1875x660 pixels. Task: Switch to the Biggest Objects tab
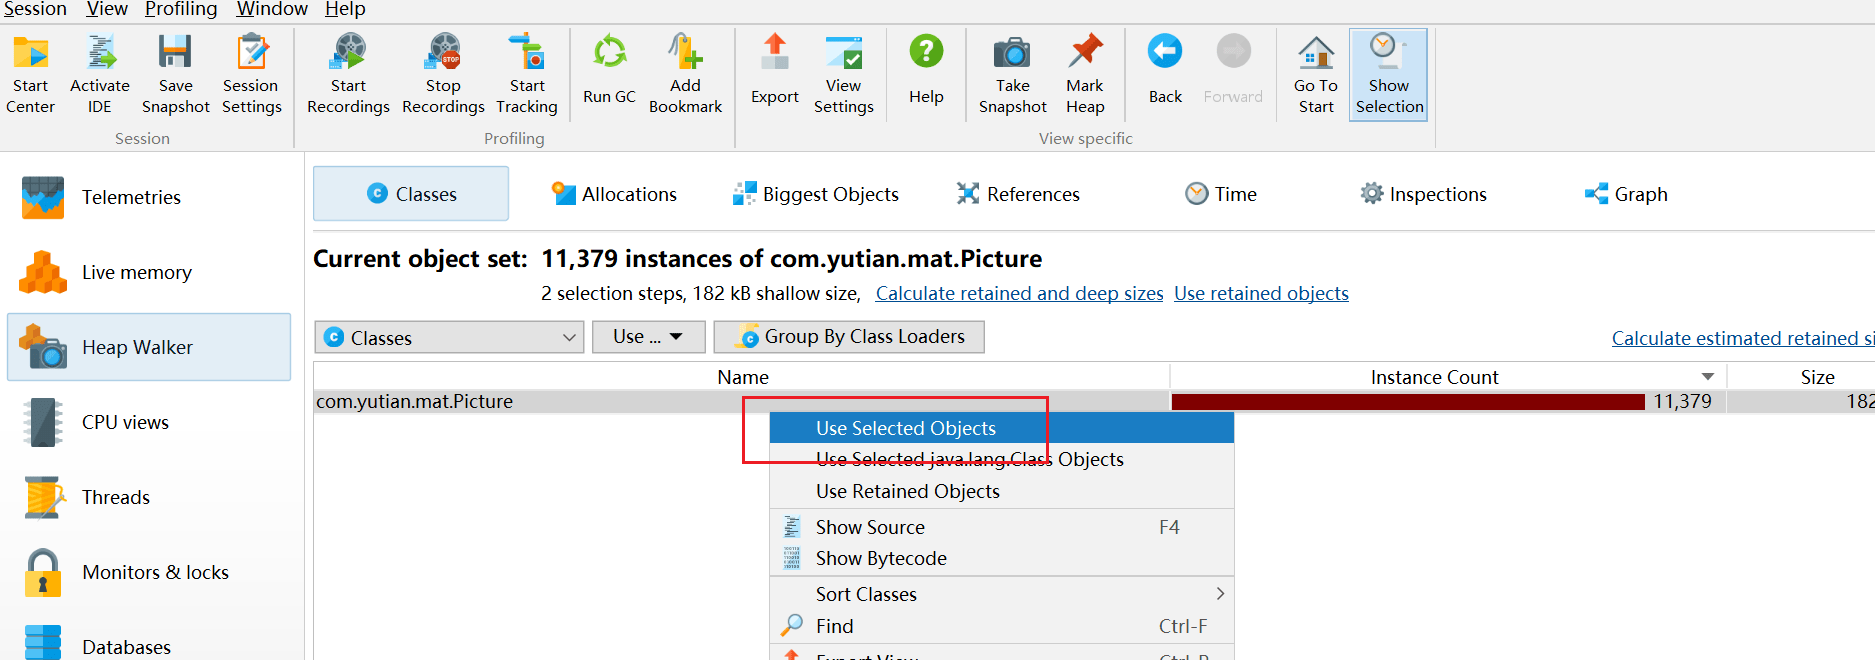pyautogui.click(x=816, y=194)
